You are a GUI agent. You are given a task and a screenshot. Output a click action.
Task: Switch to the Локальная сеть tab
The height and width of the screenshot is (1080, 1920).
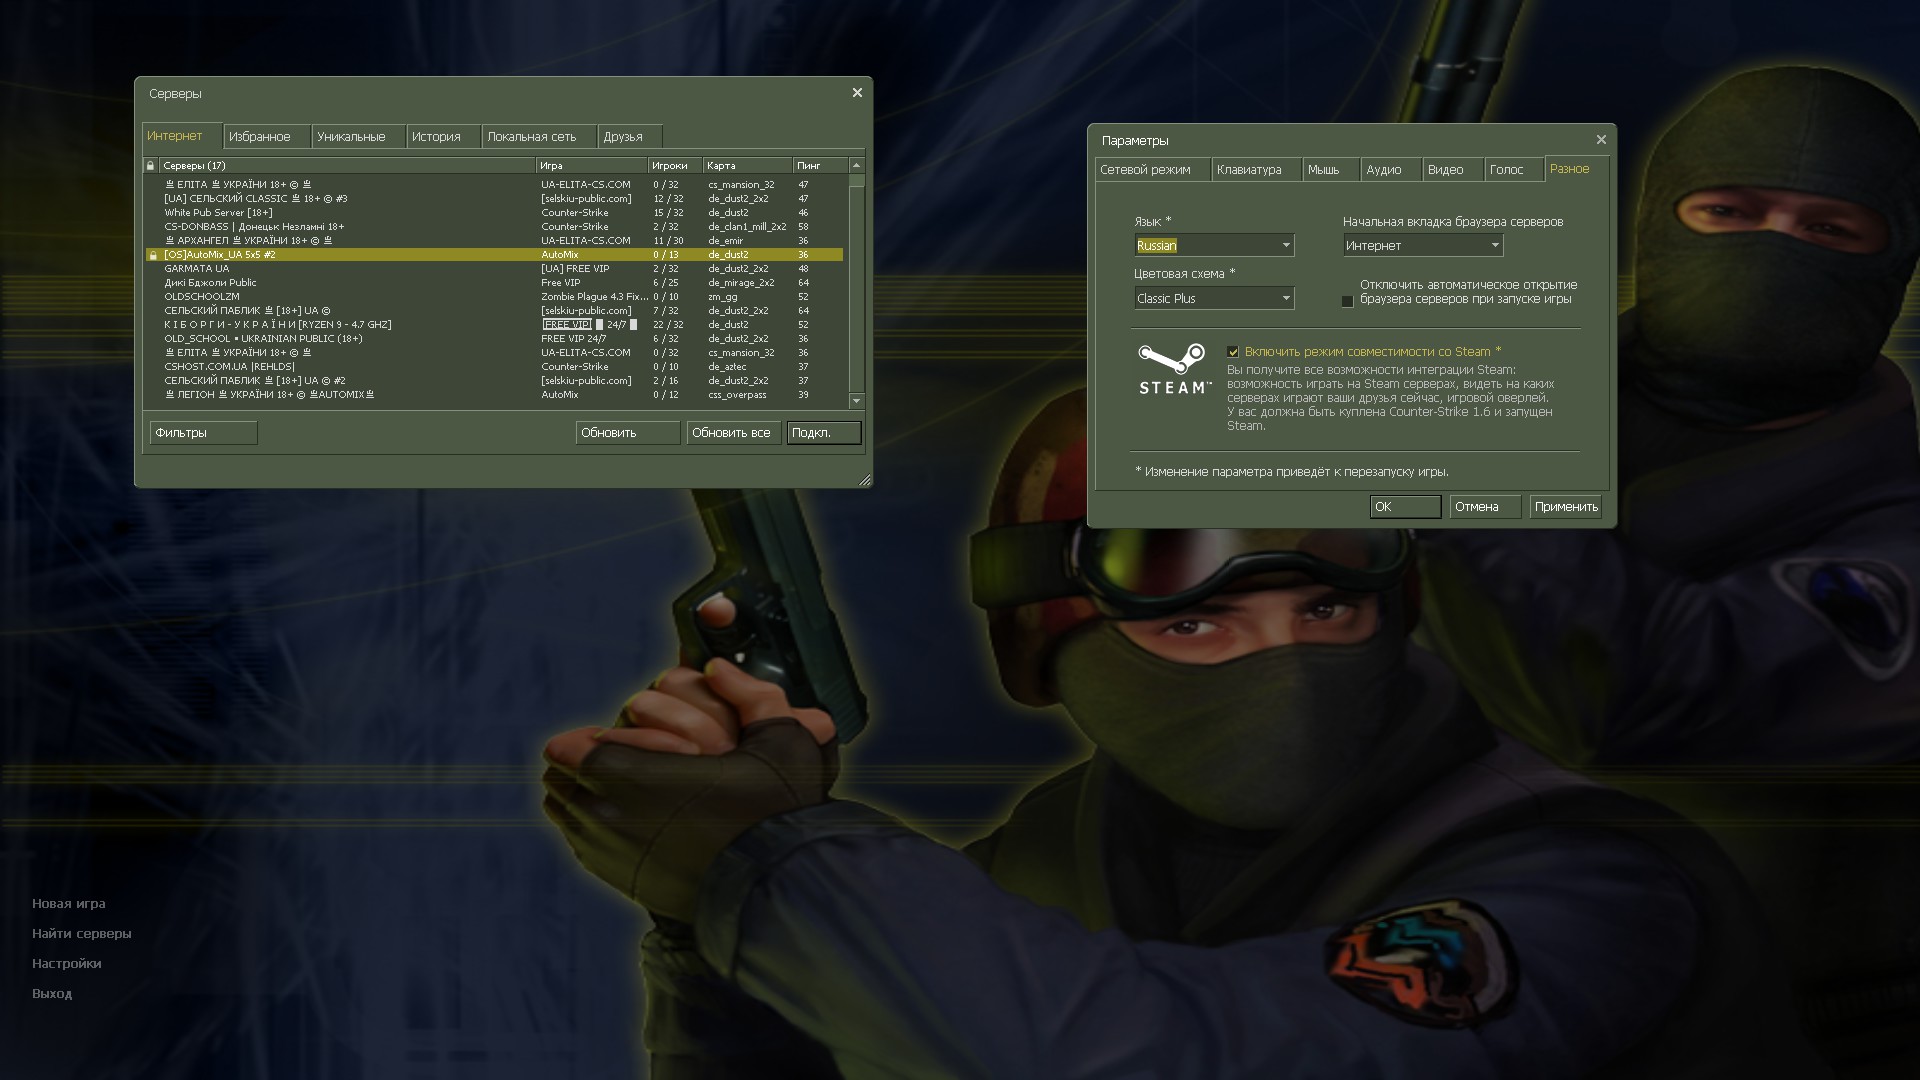(538, 136)
